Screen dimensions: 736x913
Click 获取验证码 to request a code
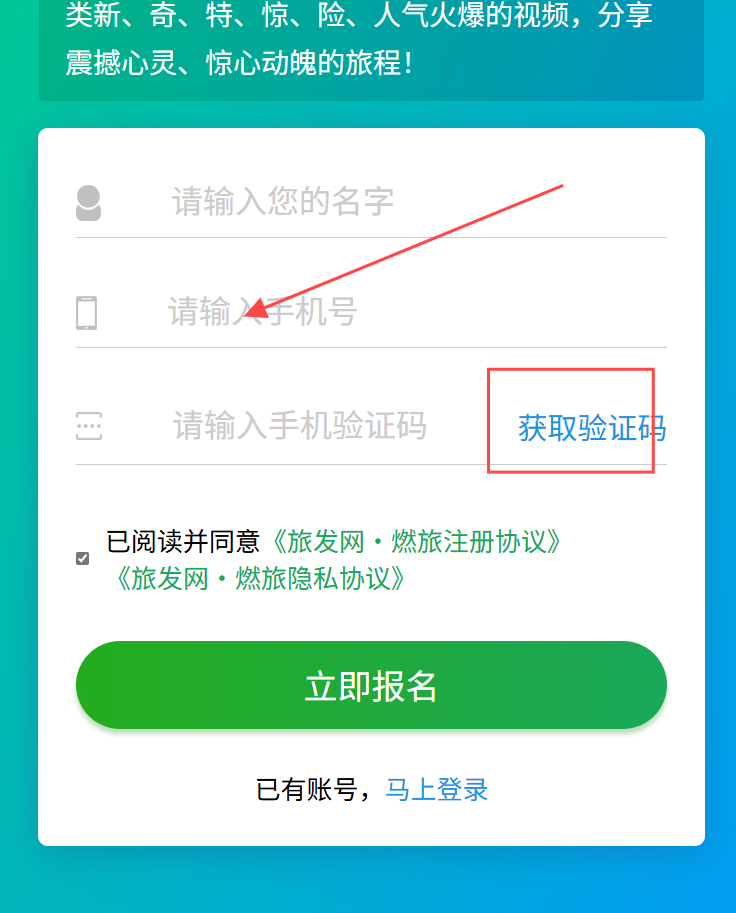pos(592,429)
